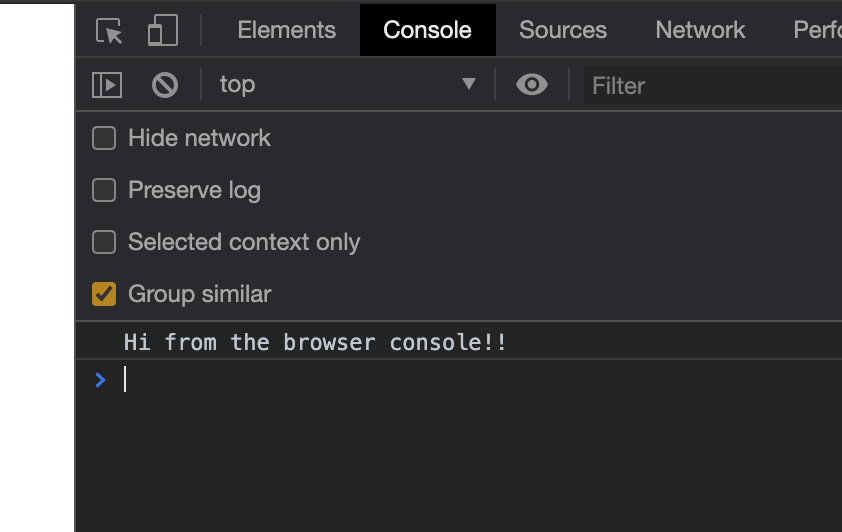
Task: Create a live expression with eye icon
Action: point(532,84)
